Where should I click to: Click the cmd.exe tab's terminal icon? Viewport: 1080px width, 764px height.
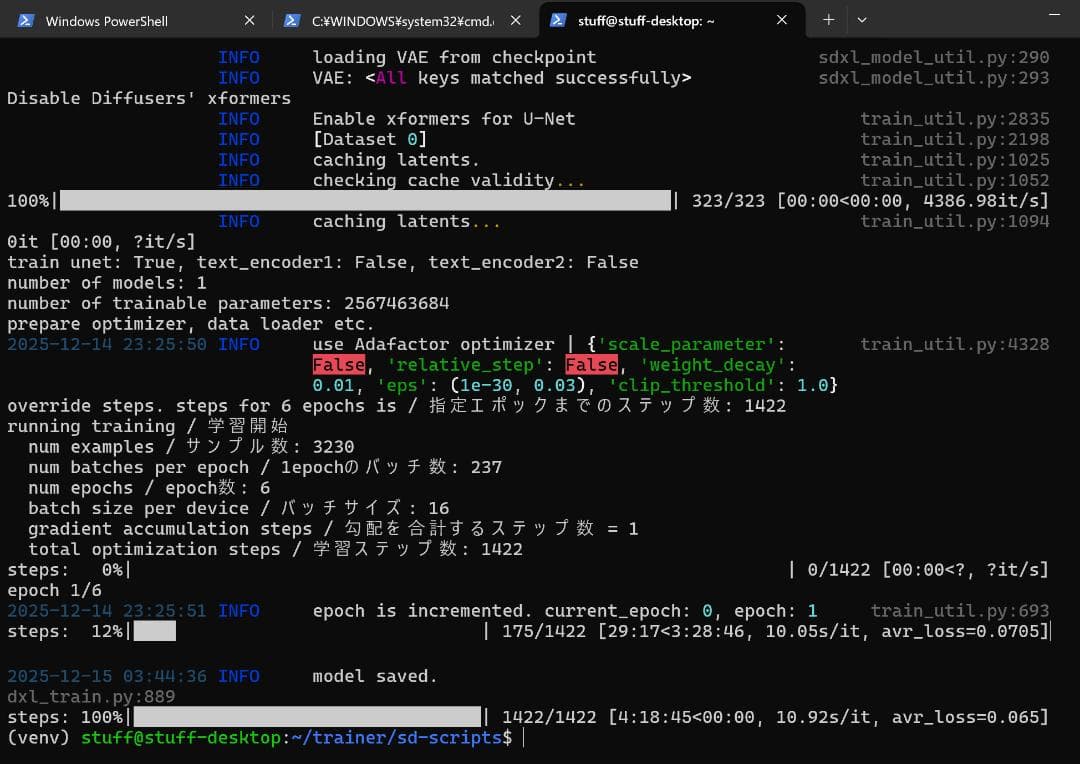292,20
